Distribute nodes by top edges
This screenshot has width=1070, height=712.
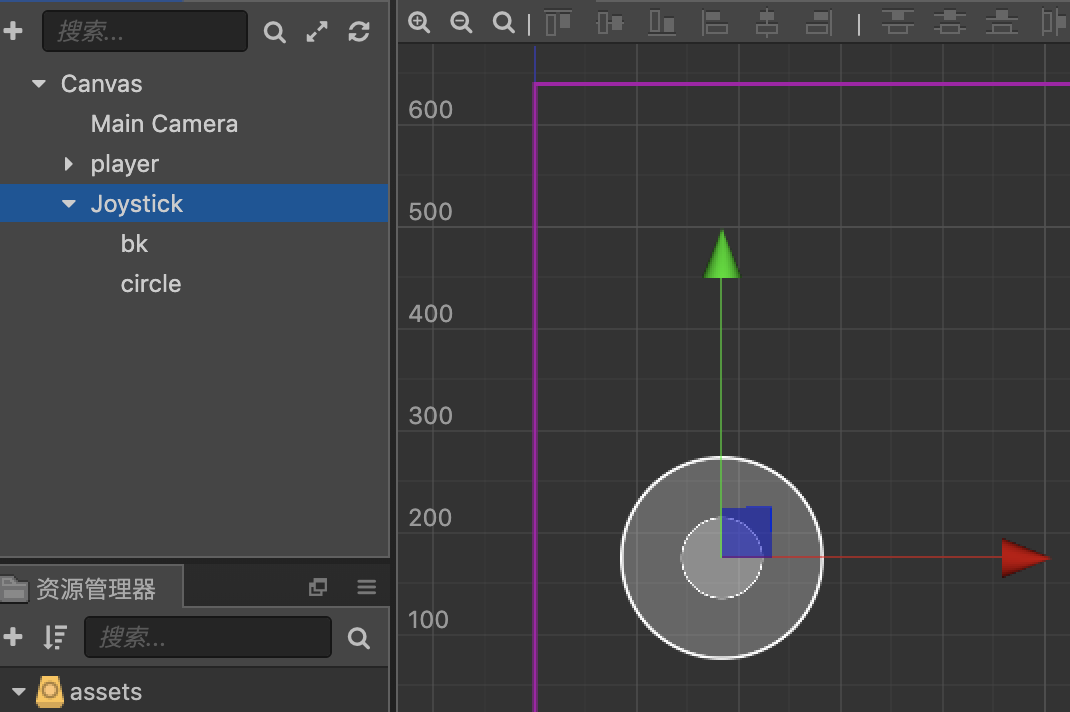pos(897,23)
